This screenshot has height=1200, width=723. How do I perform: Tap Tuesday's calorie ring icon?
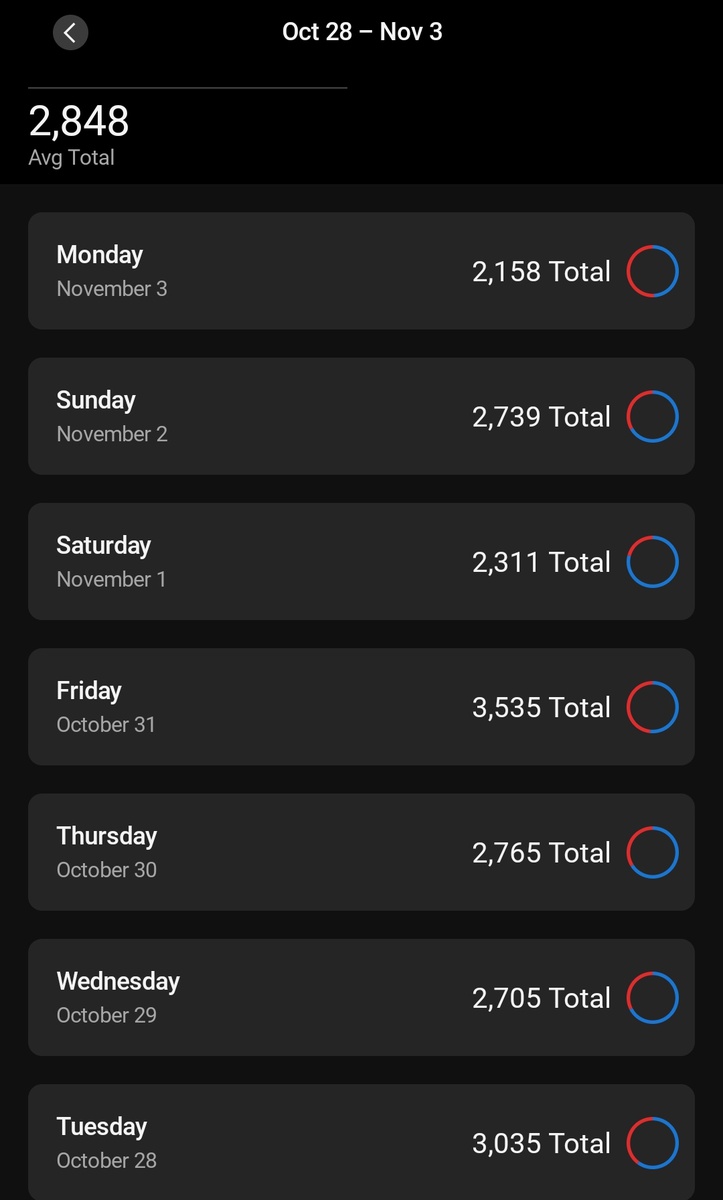point(652,1143)
